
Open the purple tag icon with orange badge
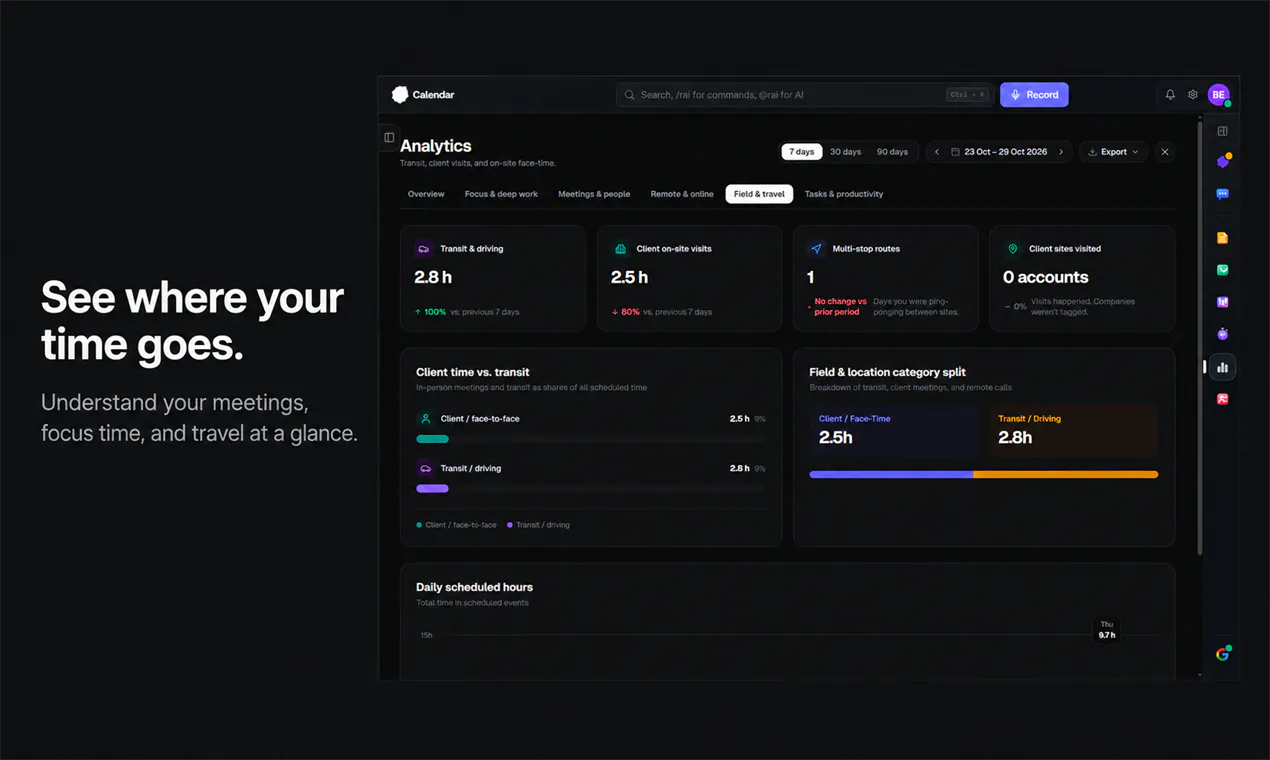click(x=1222, y=161)
